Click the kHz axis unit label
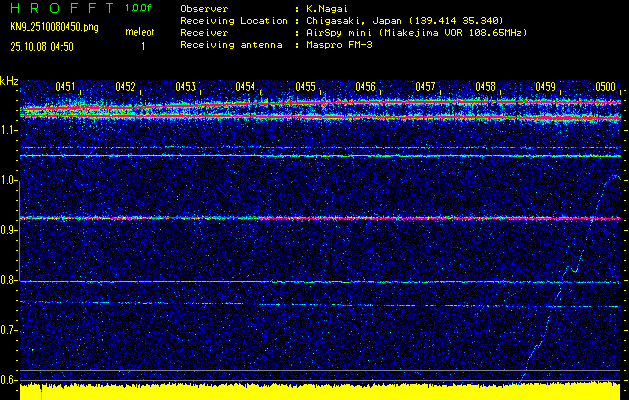The width and height of the screenshot is (629, 400). pyautogui.click(x=9, y=80)
